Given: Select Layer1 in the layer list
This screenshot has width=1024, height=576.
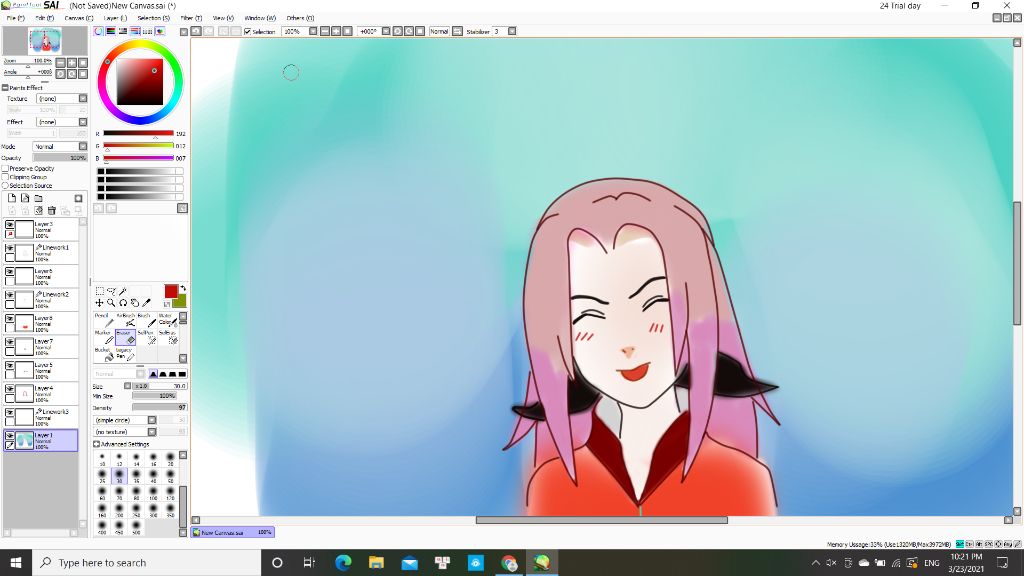Looking at the screenshot, I should pos(40,440).
